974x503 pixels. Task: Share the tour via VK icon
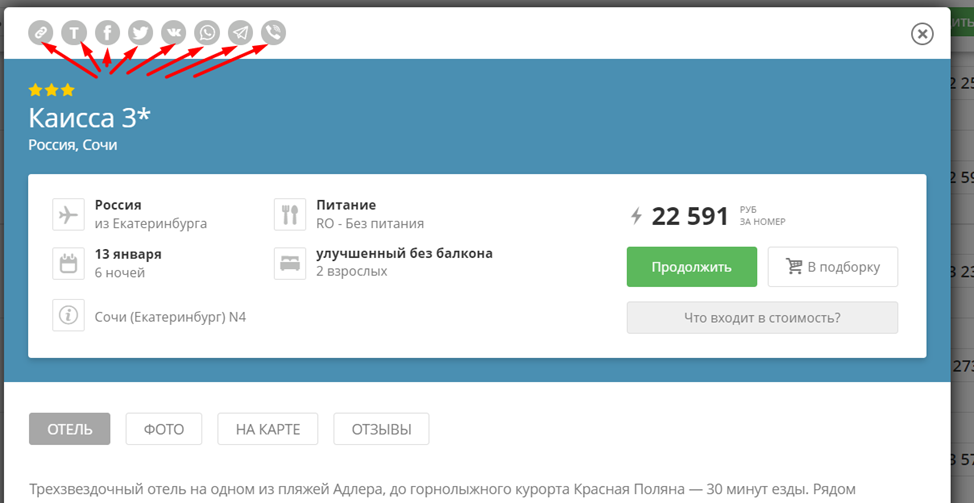(x=173, y=33)
